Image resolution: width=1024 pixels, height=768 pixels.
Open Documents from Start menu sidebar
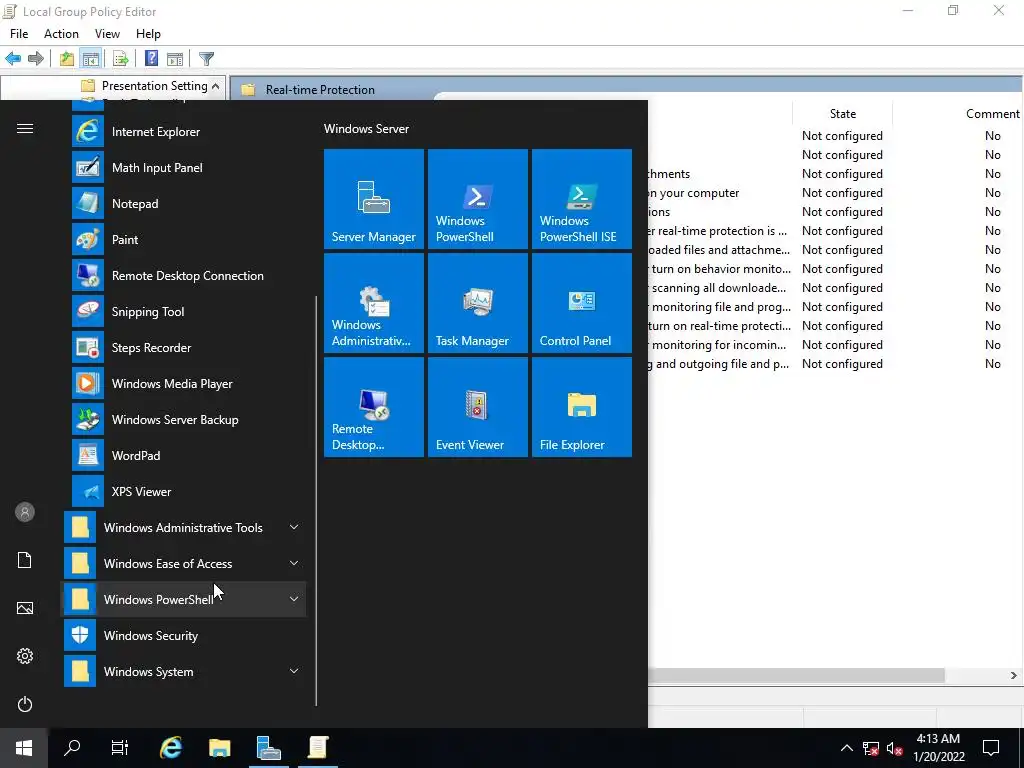pos(25,560)
